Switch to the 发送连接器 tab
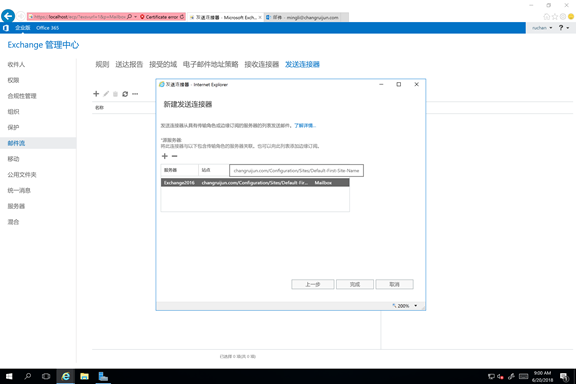Viewport: 576px width, 384px height. point(302,65)
